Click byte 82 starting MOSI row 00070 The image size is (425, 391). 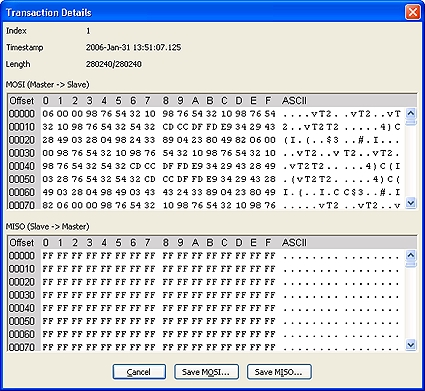(48, 205)
